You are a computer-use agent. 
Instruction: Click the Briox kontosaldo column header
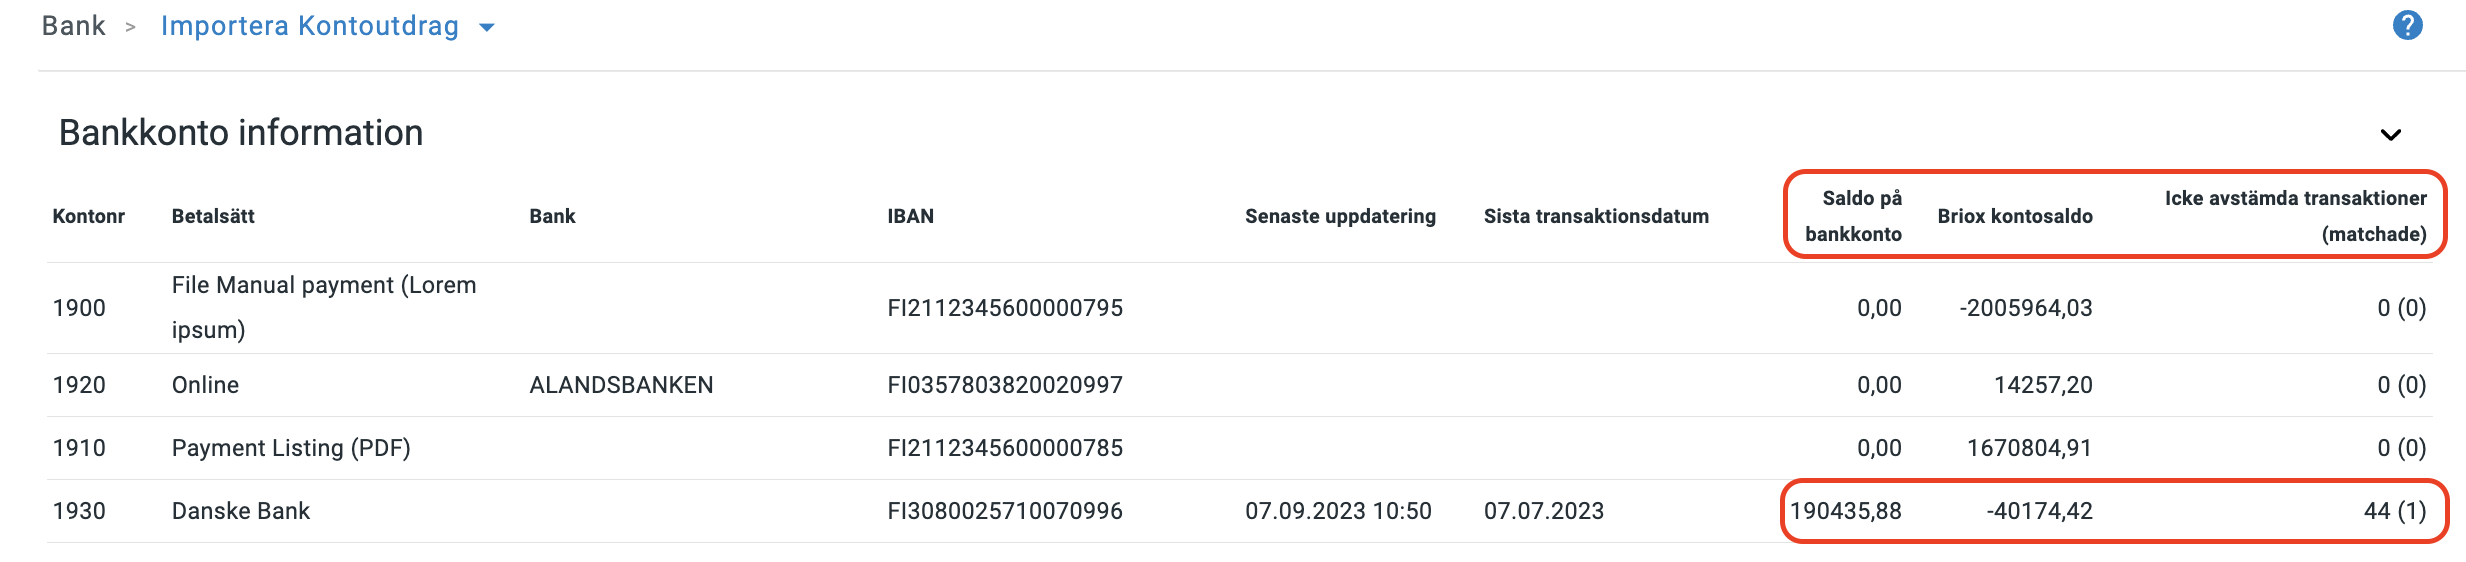click(x=2014, y=216)
